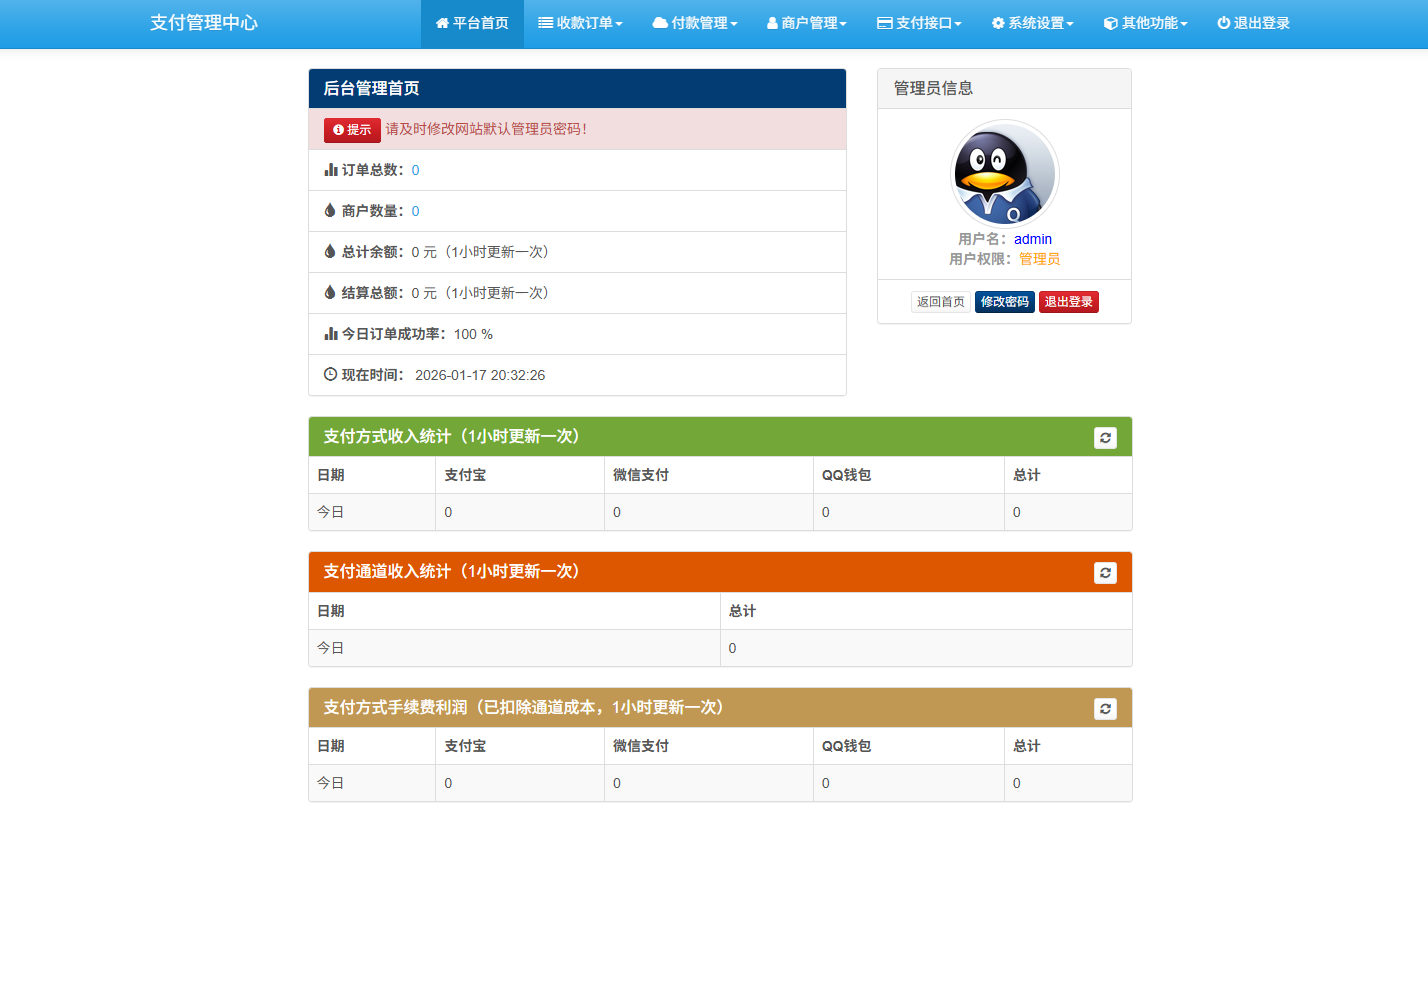This screenshot has height=982, width=1428.
Task: Select the 平台首页 navigation item
Action: (472, 23)
